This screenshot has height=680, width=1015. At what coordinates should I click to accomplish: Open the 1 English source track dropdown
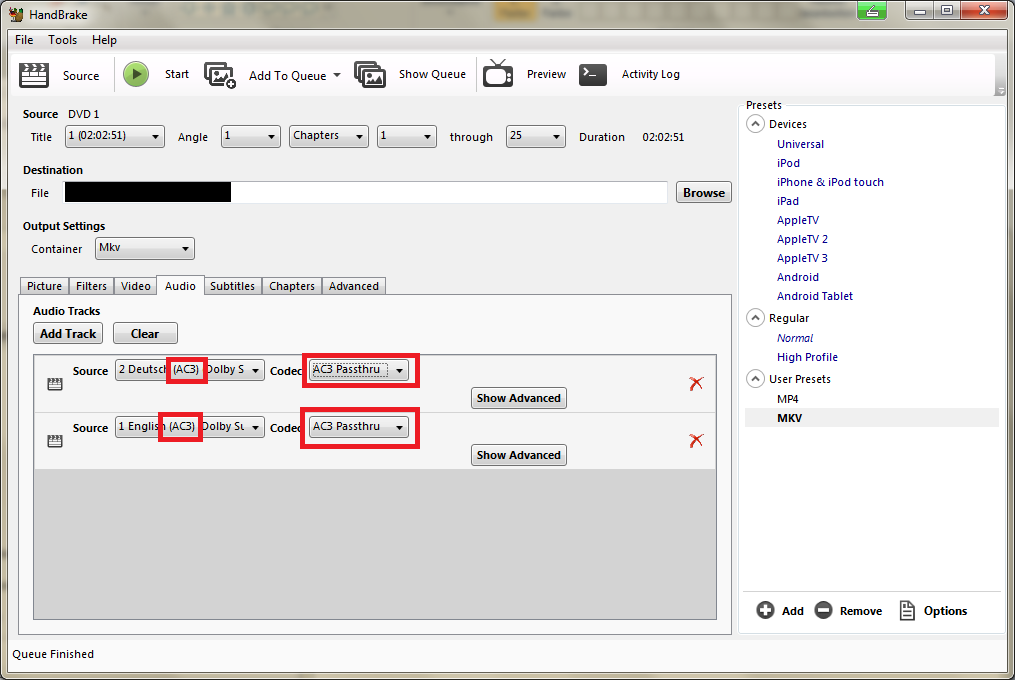click(190, 427)
